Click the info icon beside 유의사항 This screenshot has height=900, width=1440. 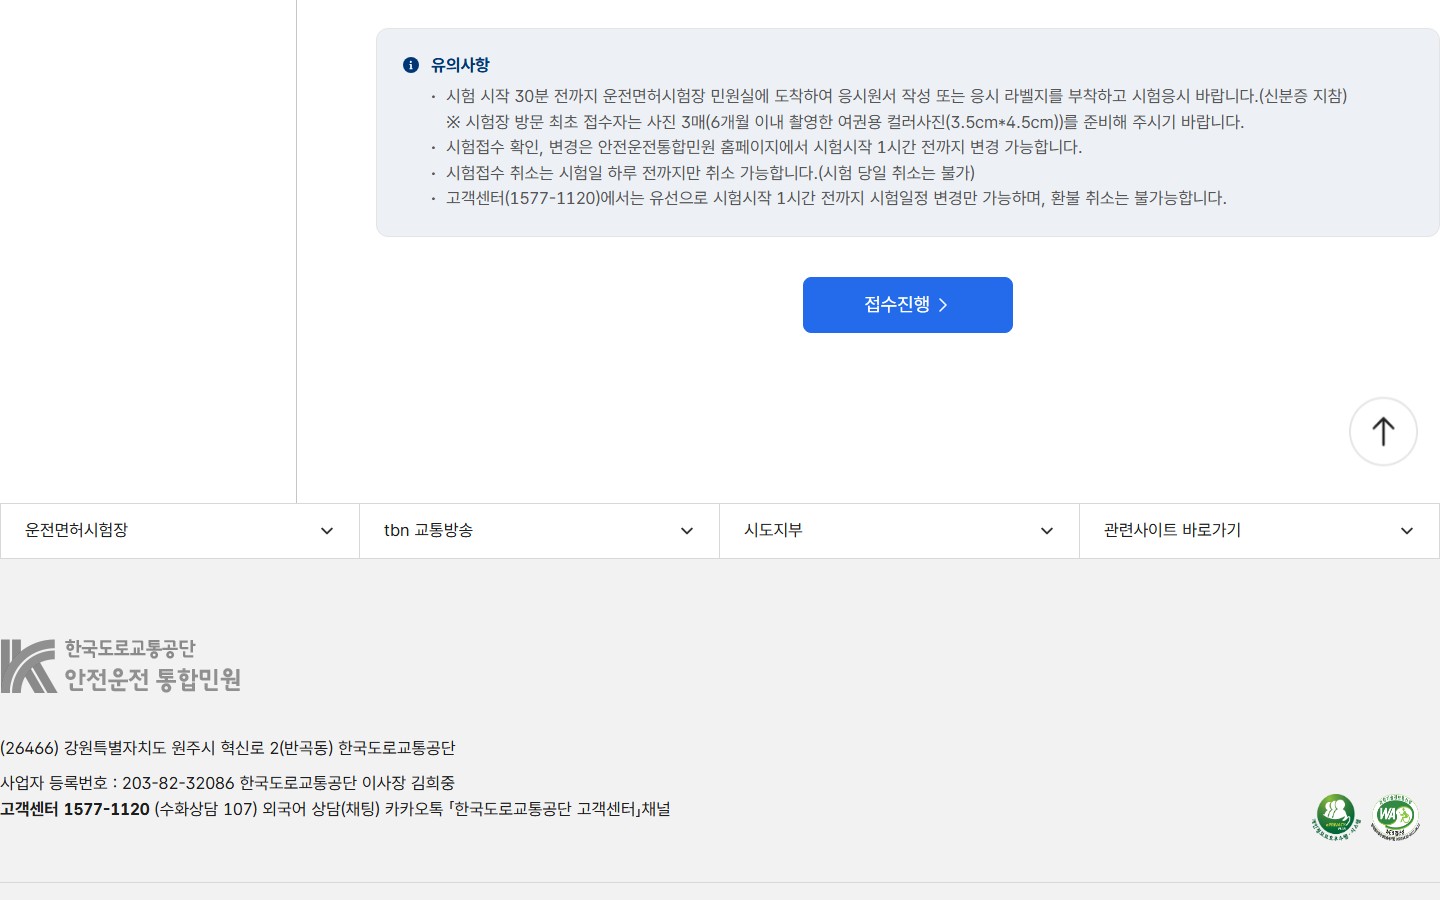(411, 65)
